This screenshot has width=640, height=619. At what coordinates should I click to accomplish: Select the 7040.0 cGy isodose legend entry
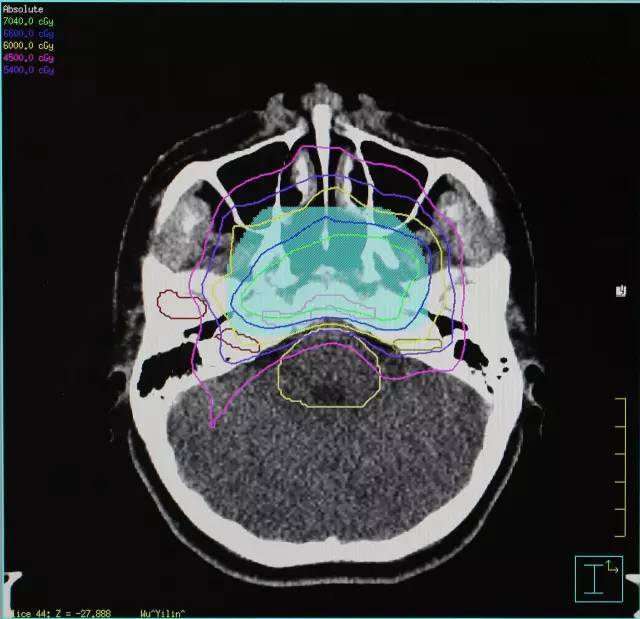28,21
